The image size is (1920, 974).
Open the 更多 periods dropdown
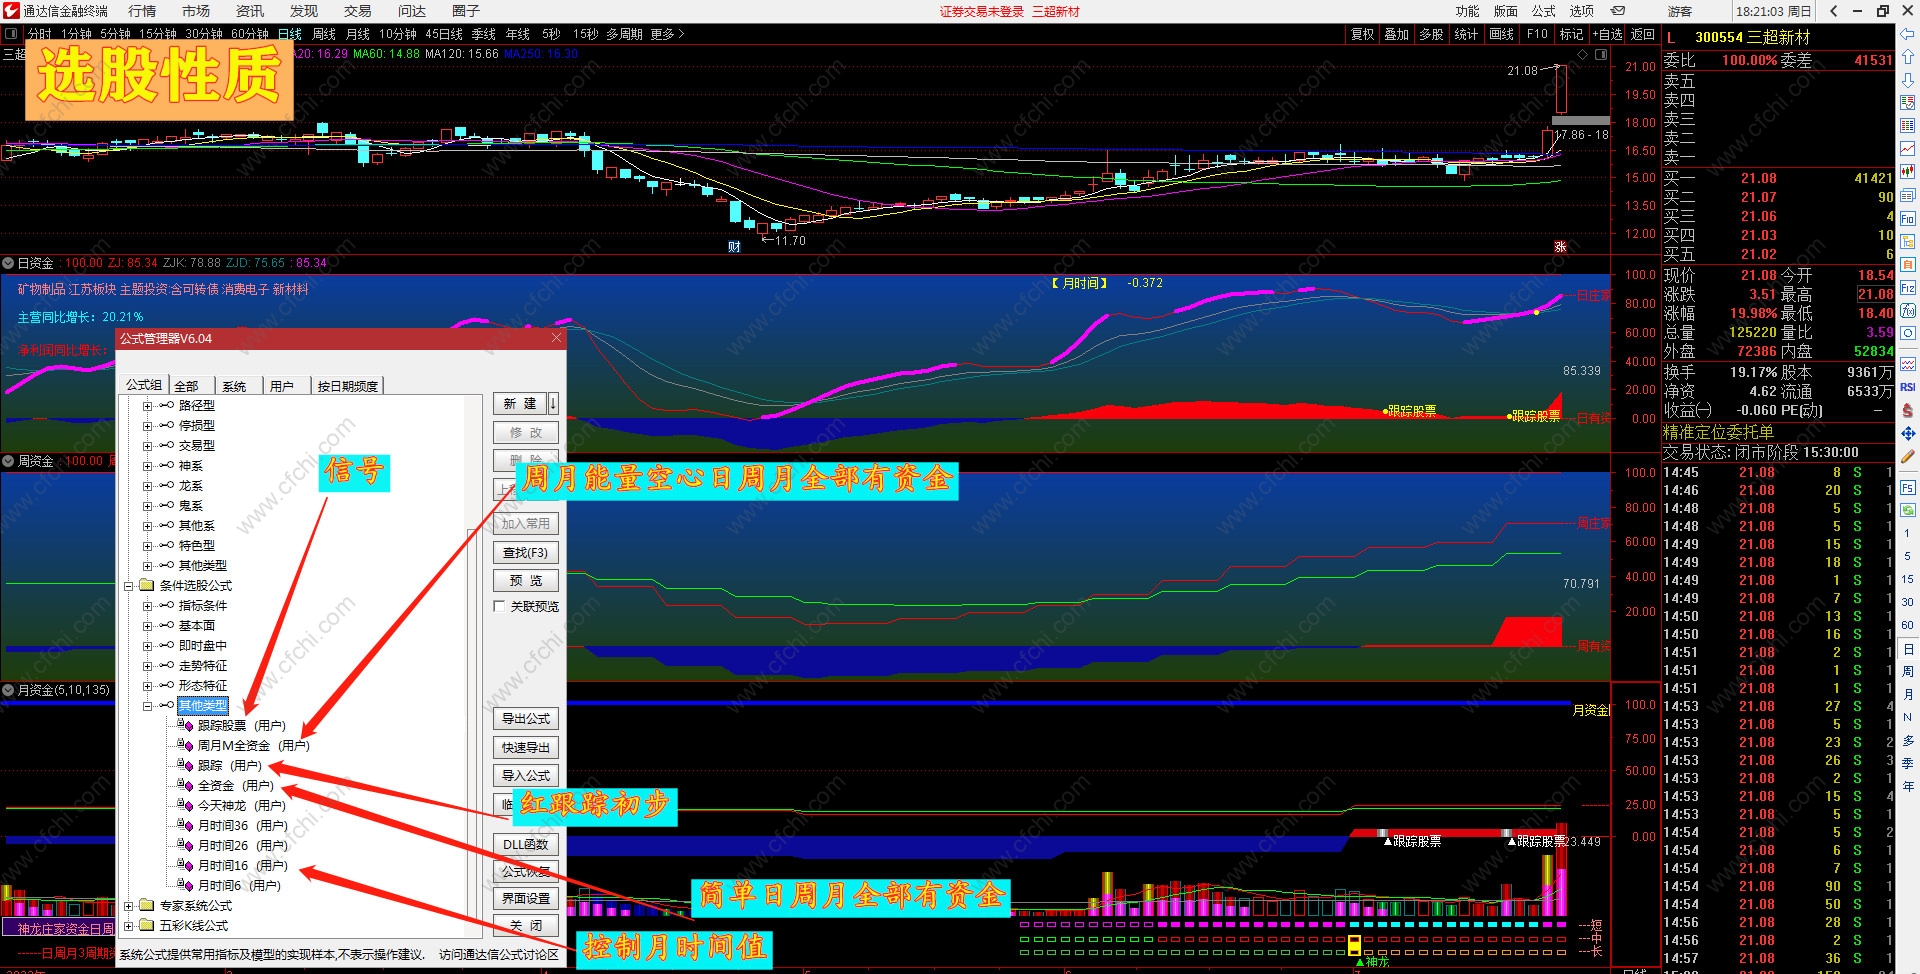tap(667, 34)
